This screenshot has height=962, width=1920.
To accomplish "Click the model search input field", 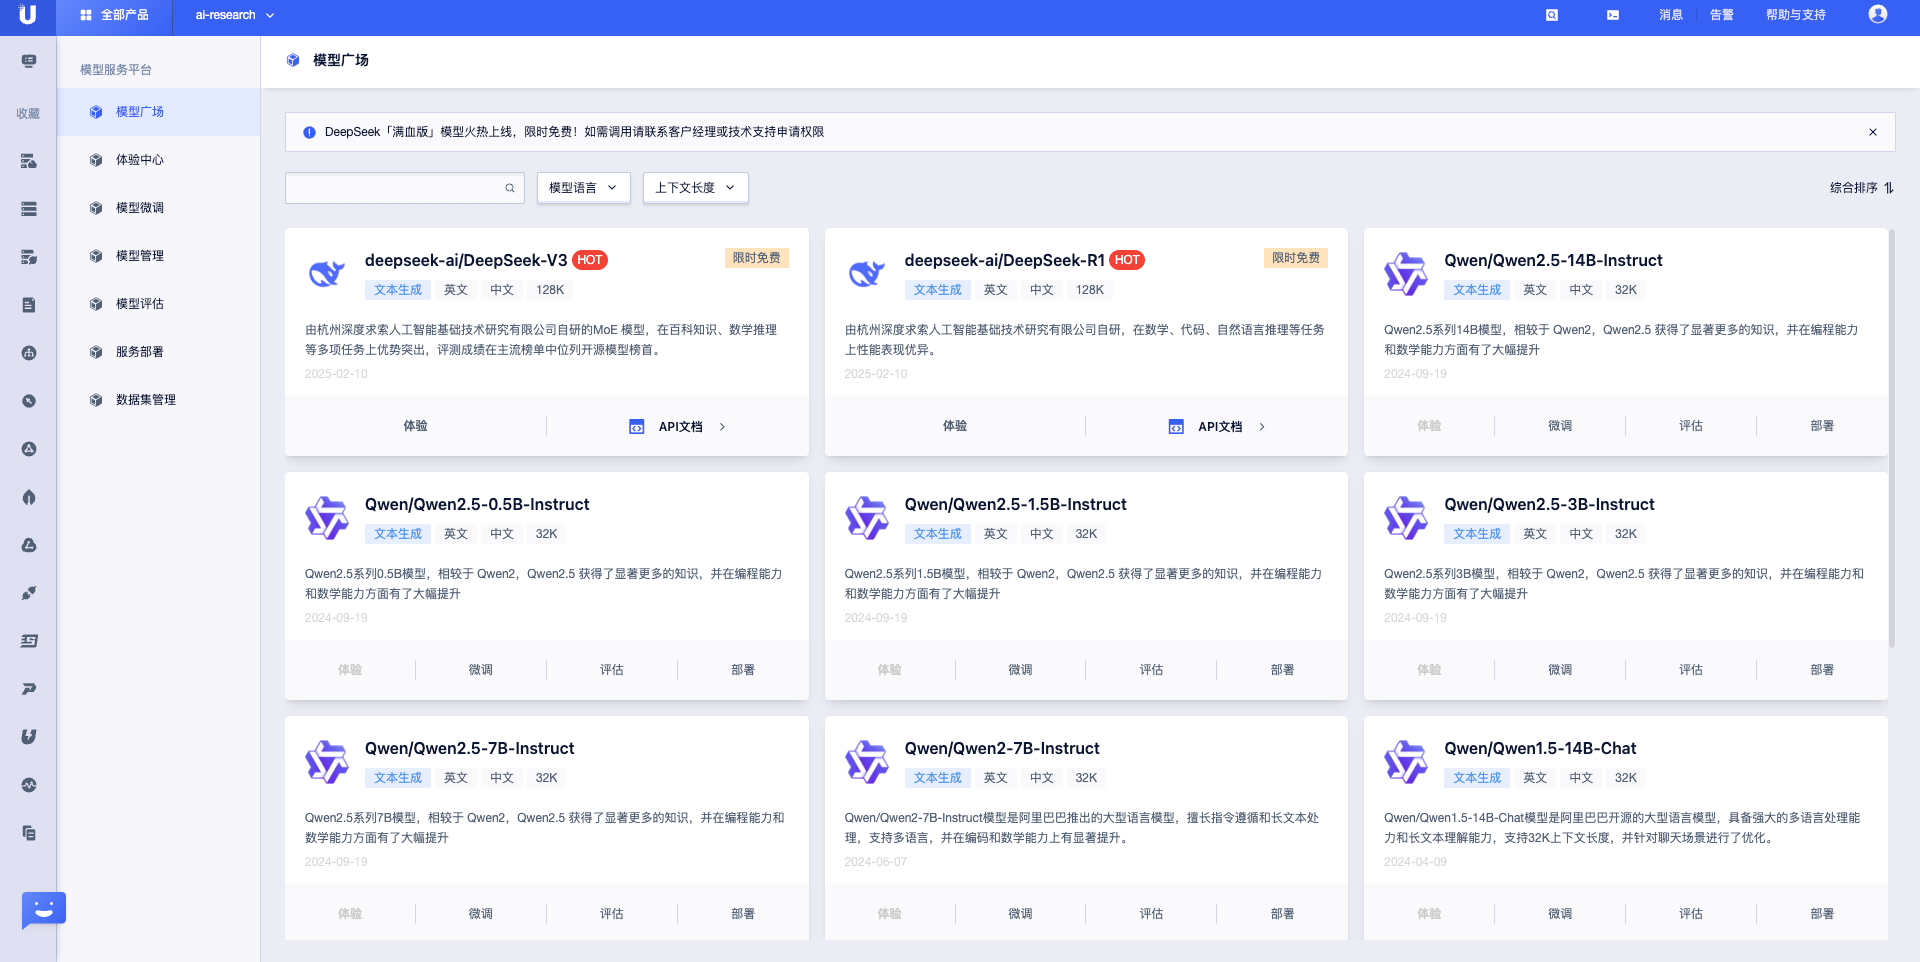I will (394, 188).
